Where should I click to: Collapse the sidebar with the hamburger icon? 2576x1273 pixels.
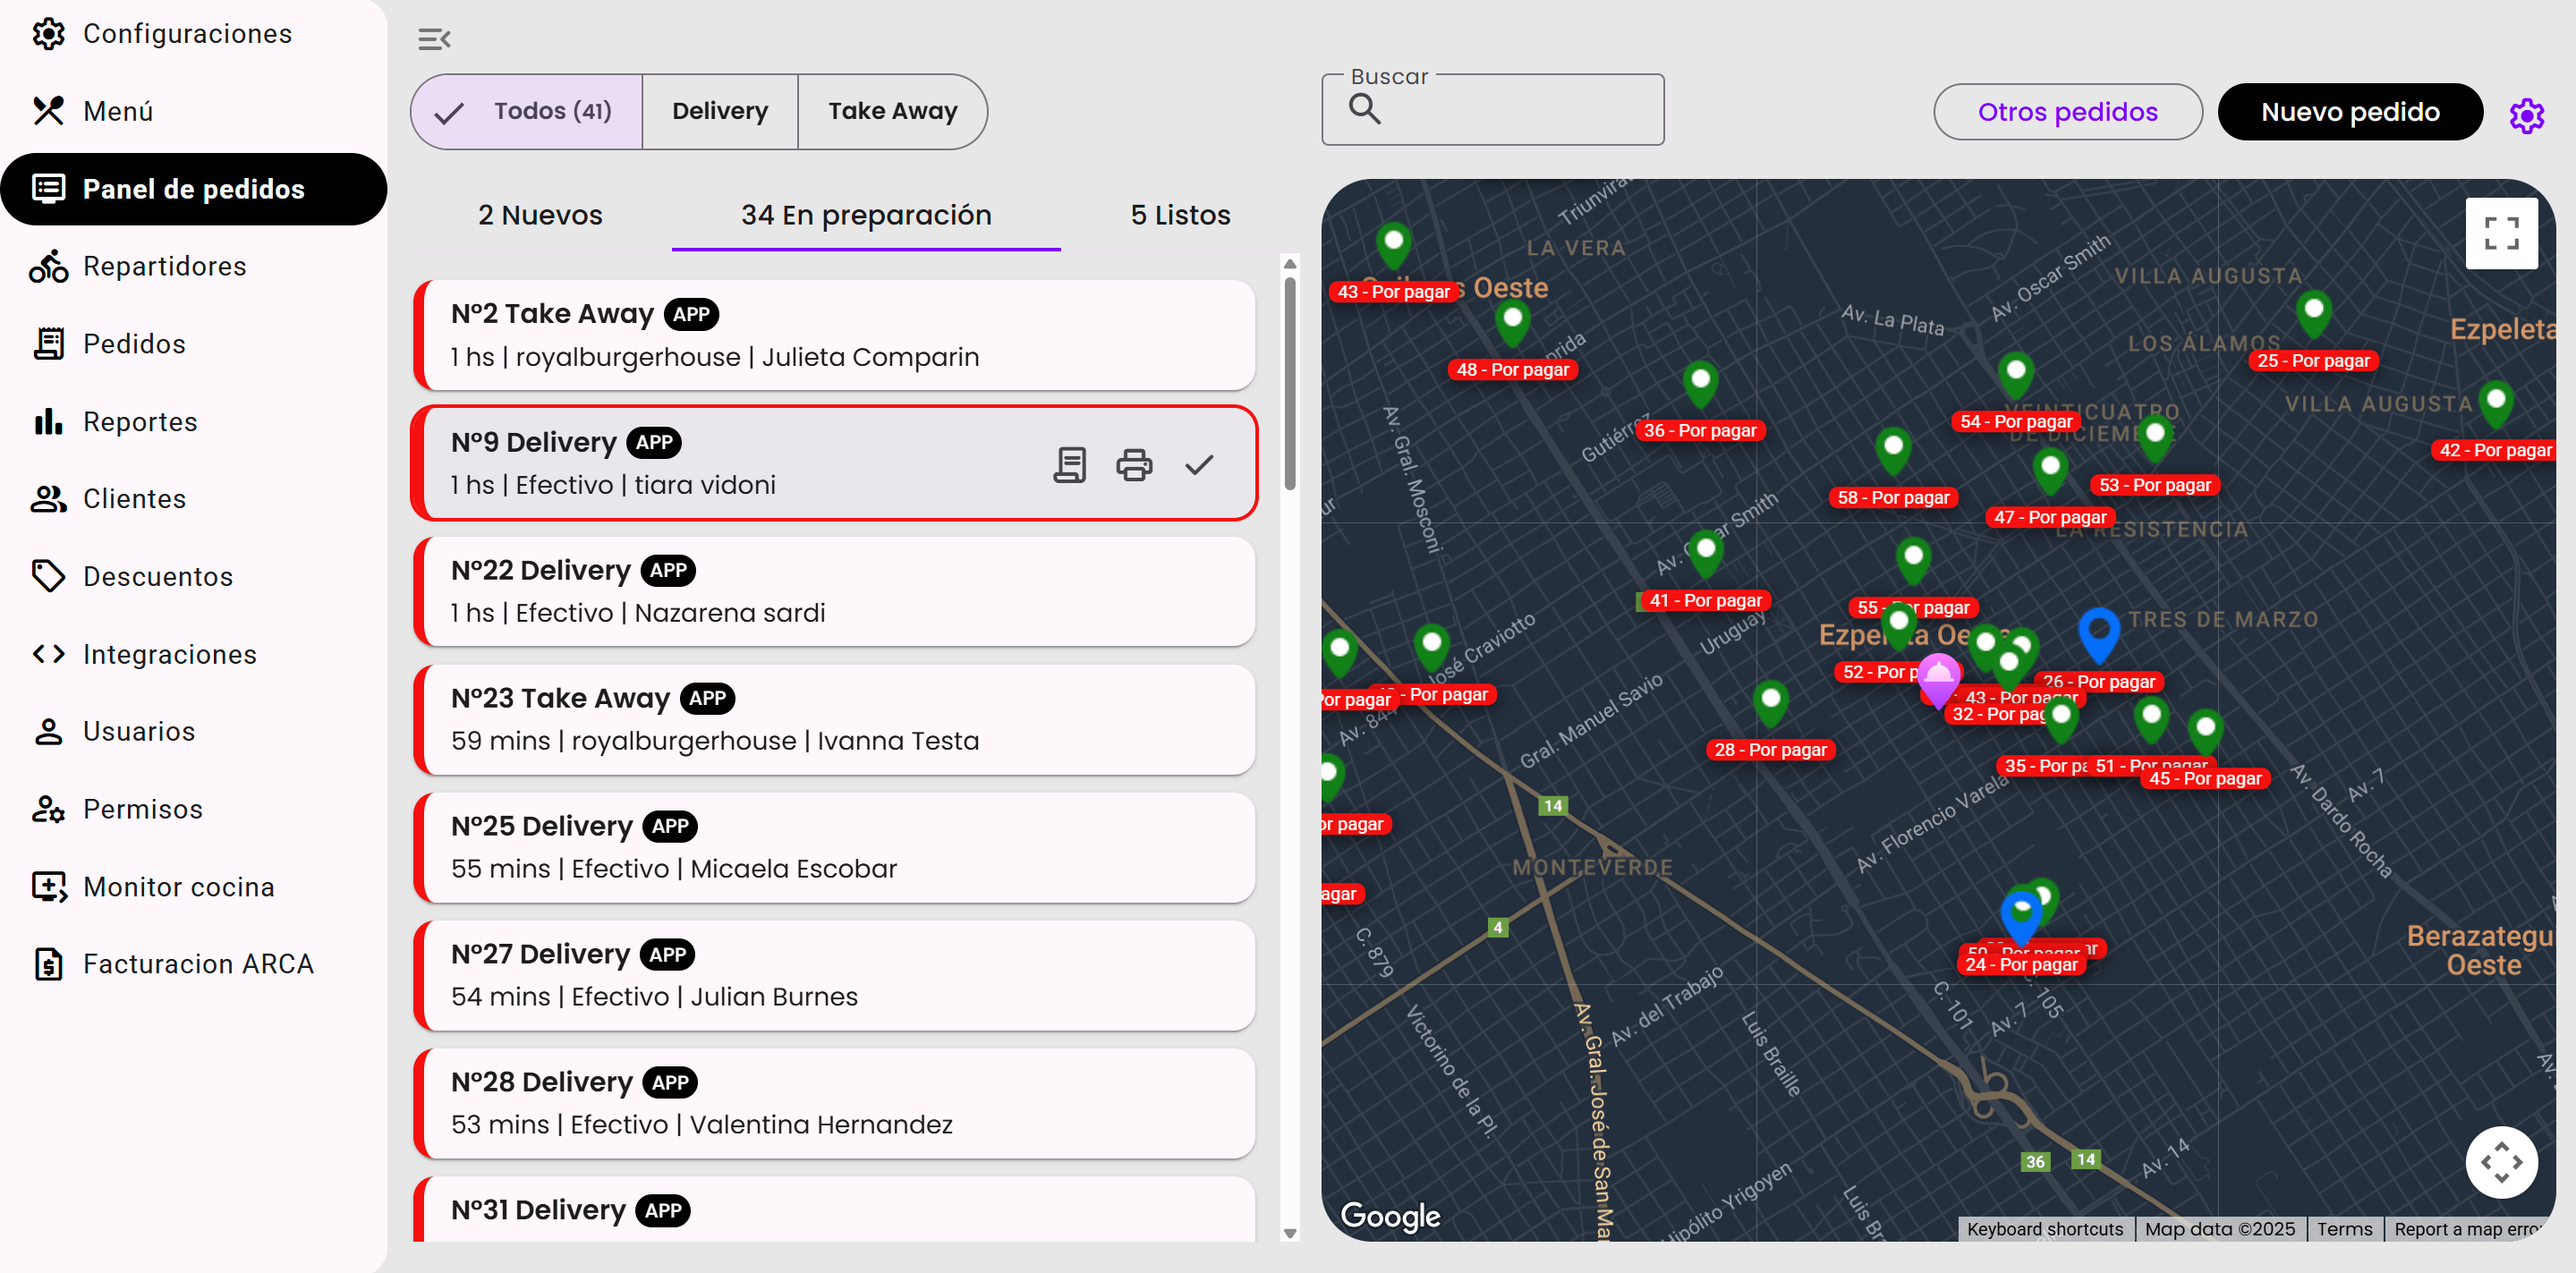(433, 39)
